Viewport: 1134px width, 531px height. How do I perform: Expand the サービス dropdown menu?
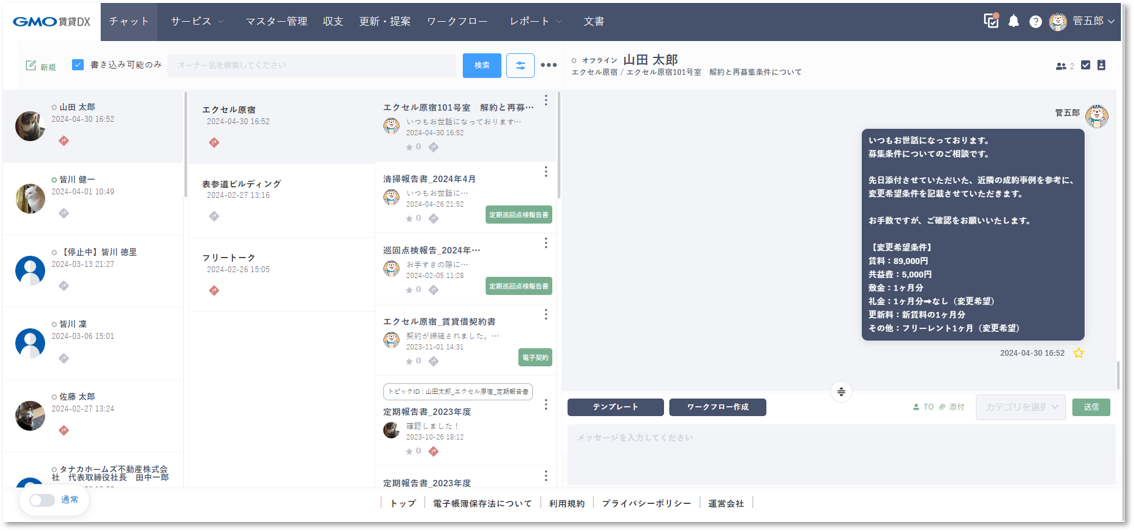point(197,21)
